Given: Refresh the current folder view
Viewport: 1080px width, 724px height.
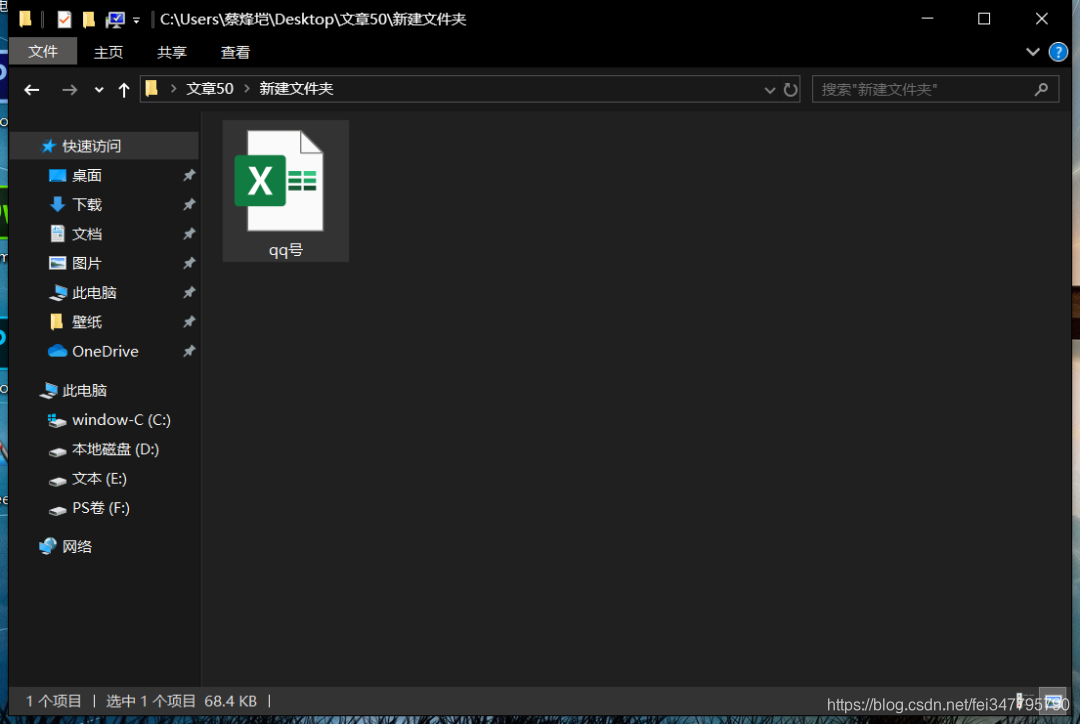Looking at the screenshot, I should [791, 90].
